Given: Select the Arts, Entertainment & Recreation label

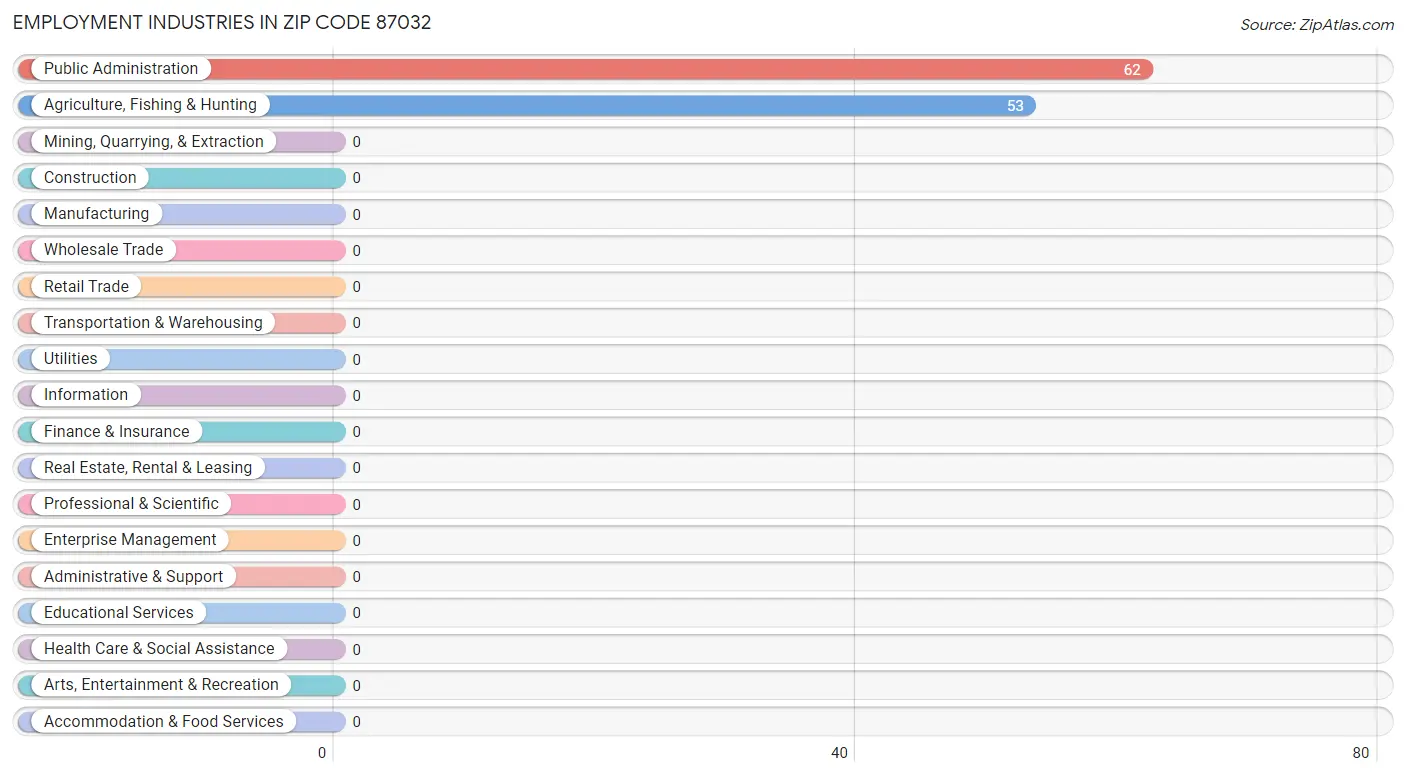Looking at the screenshot, I should 161,685.
